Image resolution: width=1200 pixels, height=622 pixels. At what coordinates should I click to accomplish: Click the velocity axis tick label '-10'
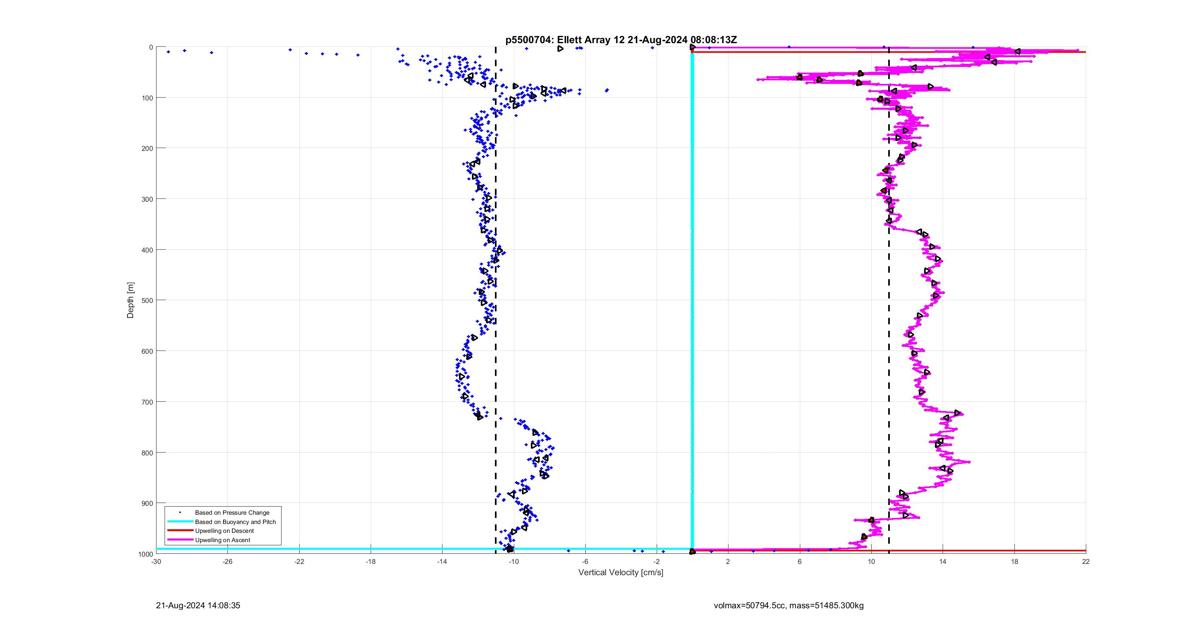click(514, 561)
